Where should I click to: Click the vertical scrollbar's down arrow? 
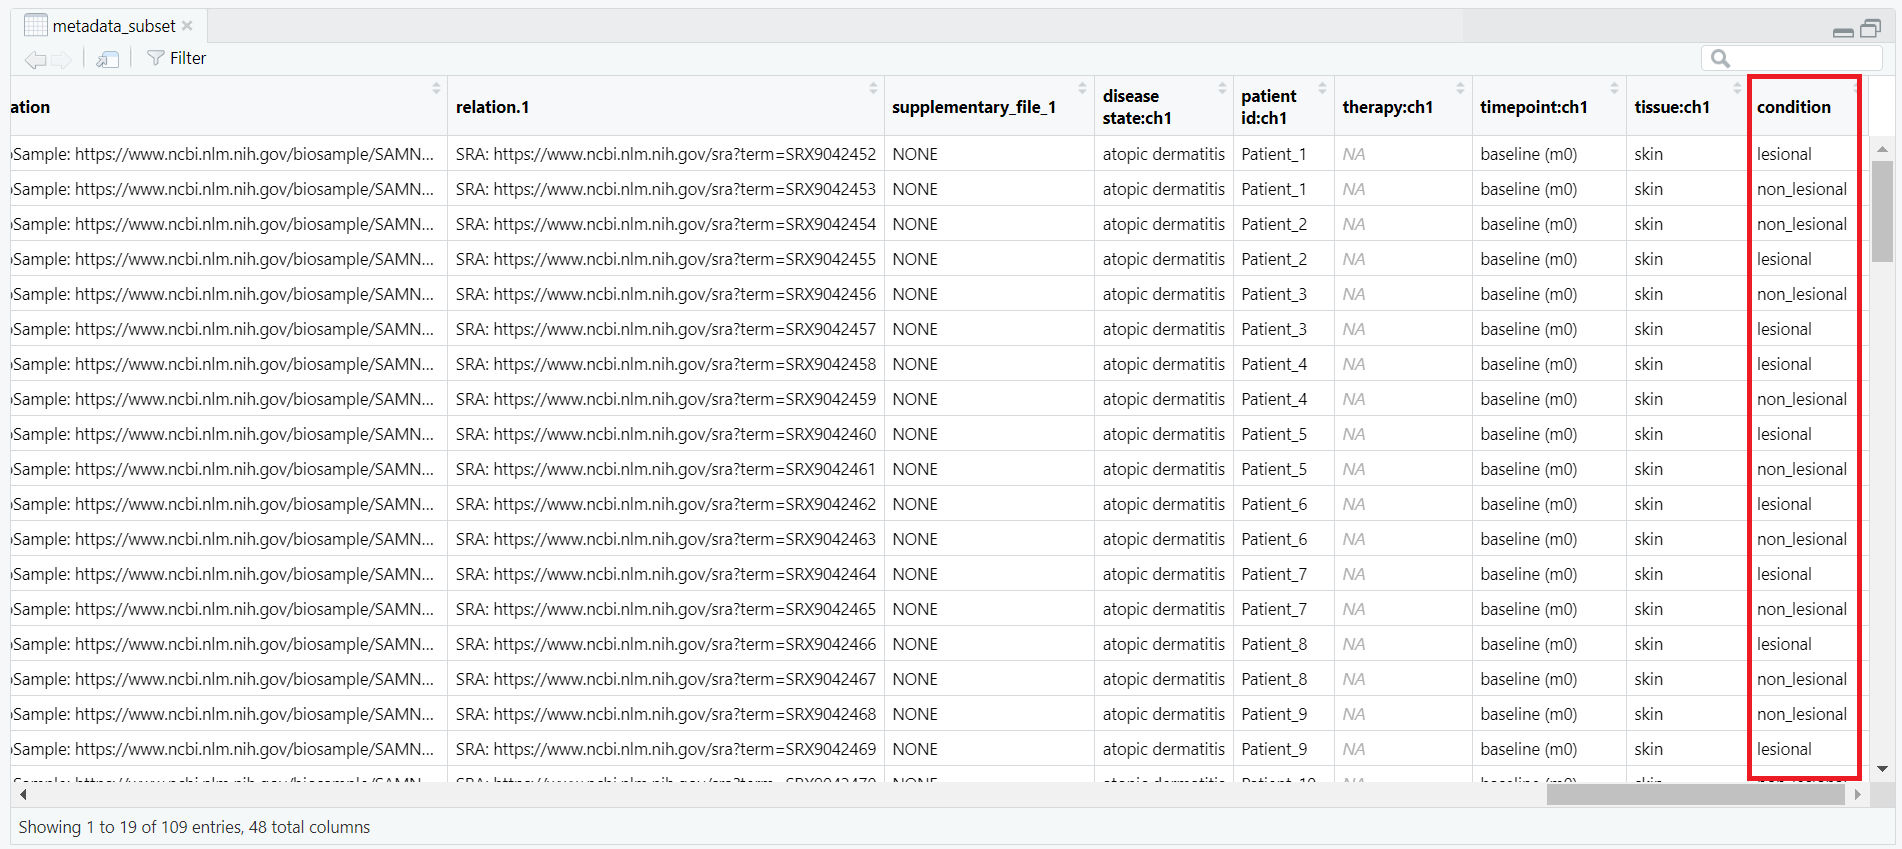(1882, 769)
